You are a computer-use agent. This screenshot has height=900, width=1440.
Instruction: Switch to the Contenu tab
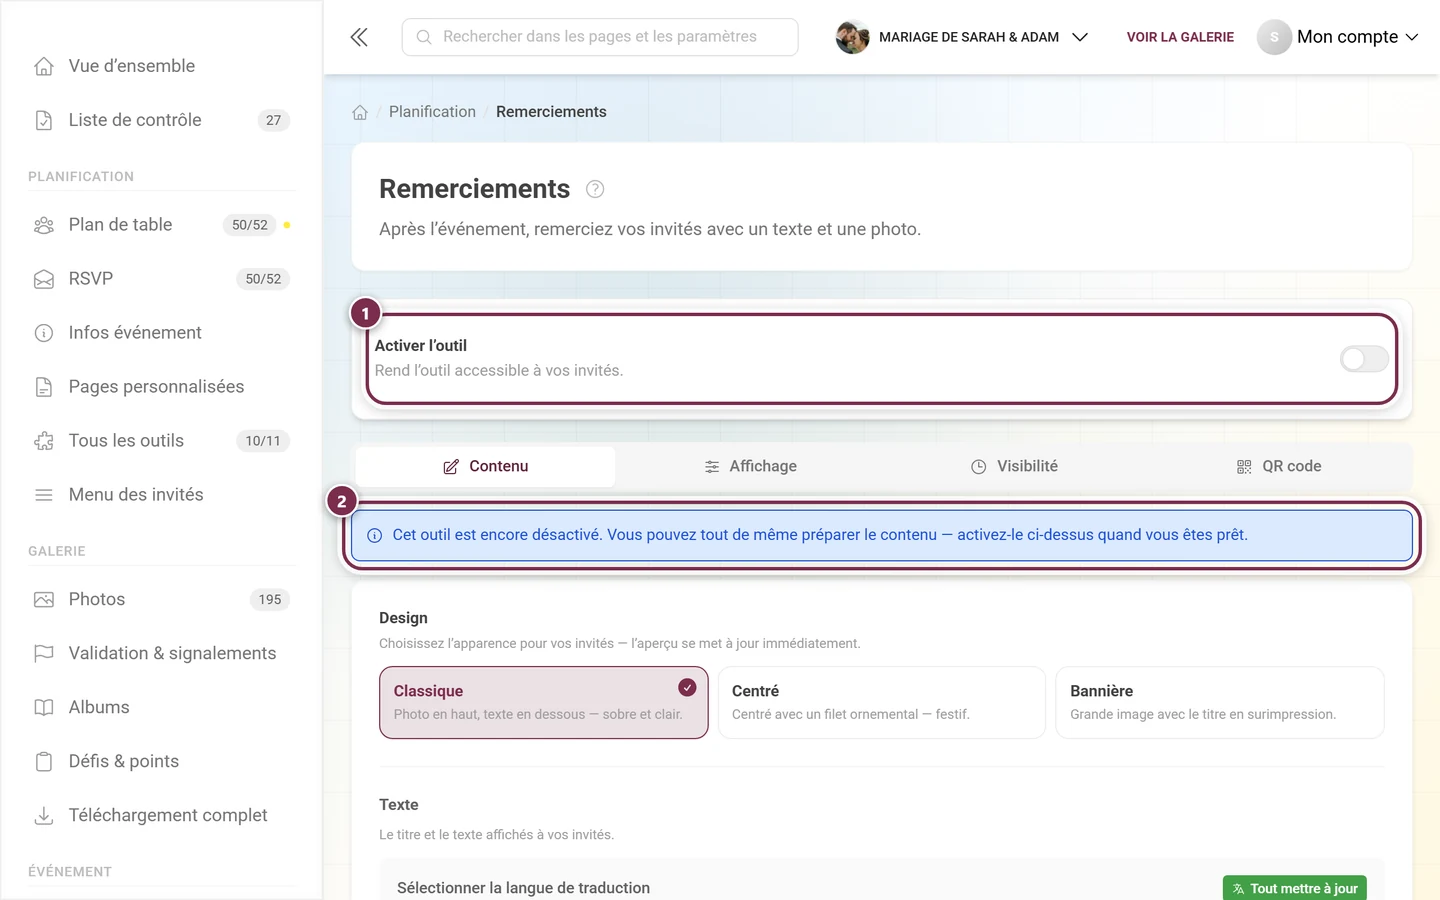[486, 467]
